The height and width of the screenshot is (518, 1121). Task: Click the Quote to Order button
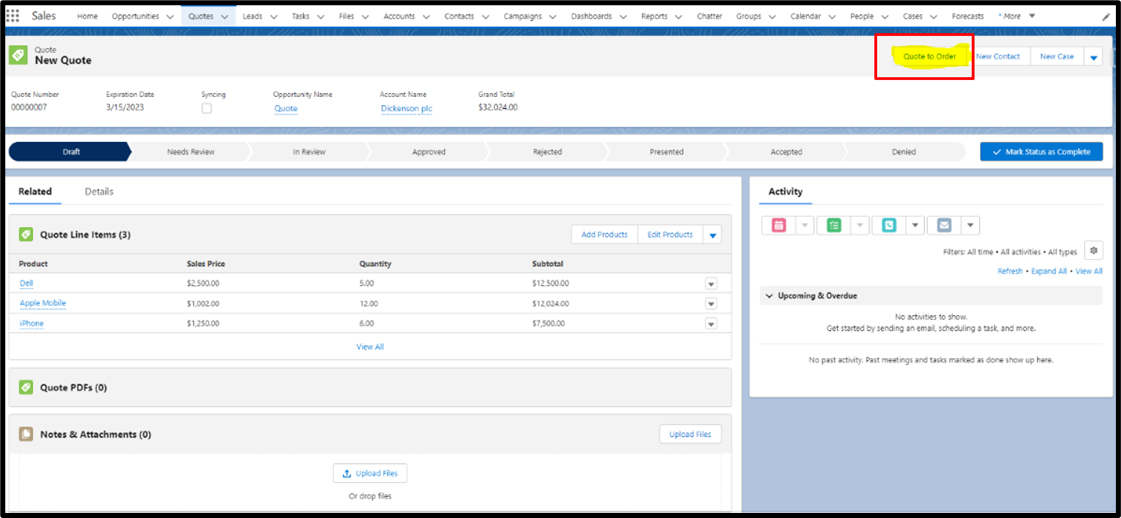click(x=929, y=57)
